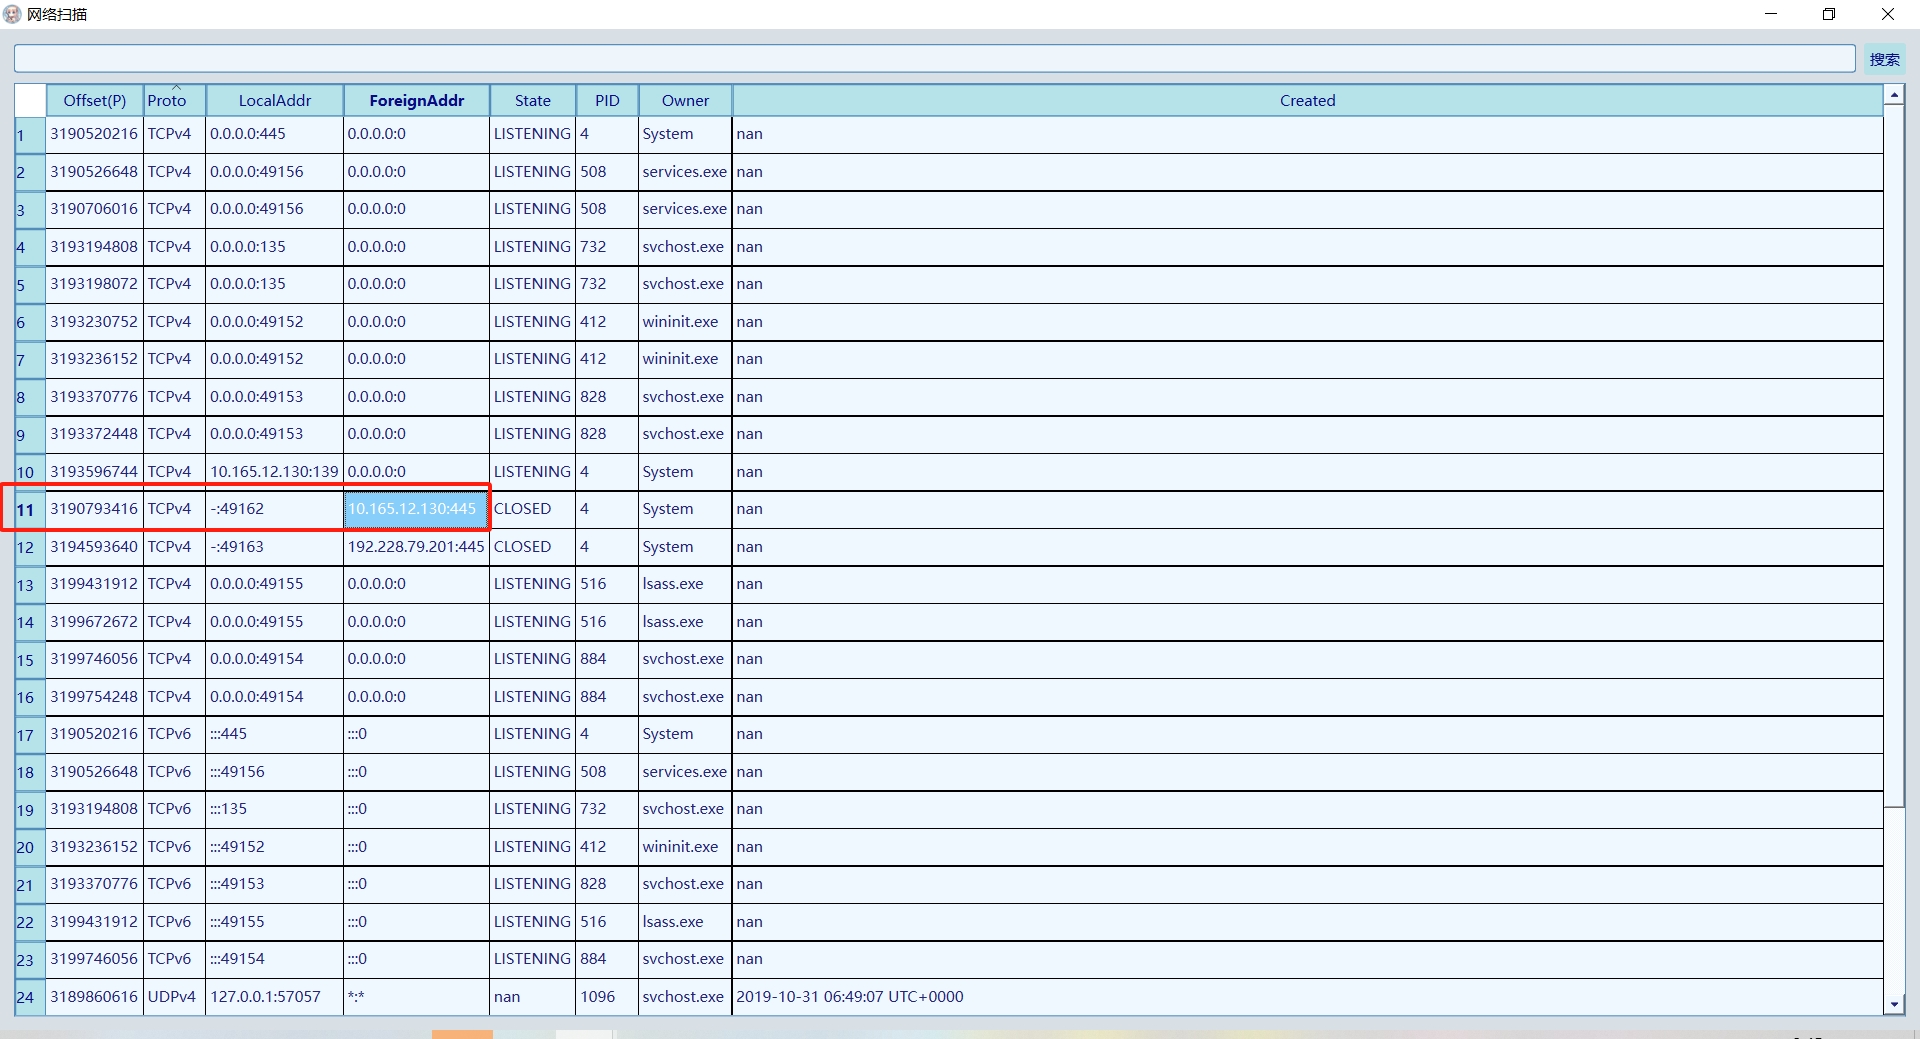Click local address :::49153 cell

point(274,884)
